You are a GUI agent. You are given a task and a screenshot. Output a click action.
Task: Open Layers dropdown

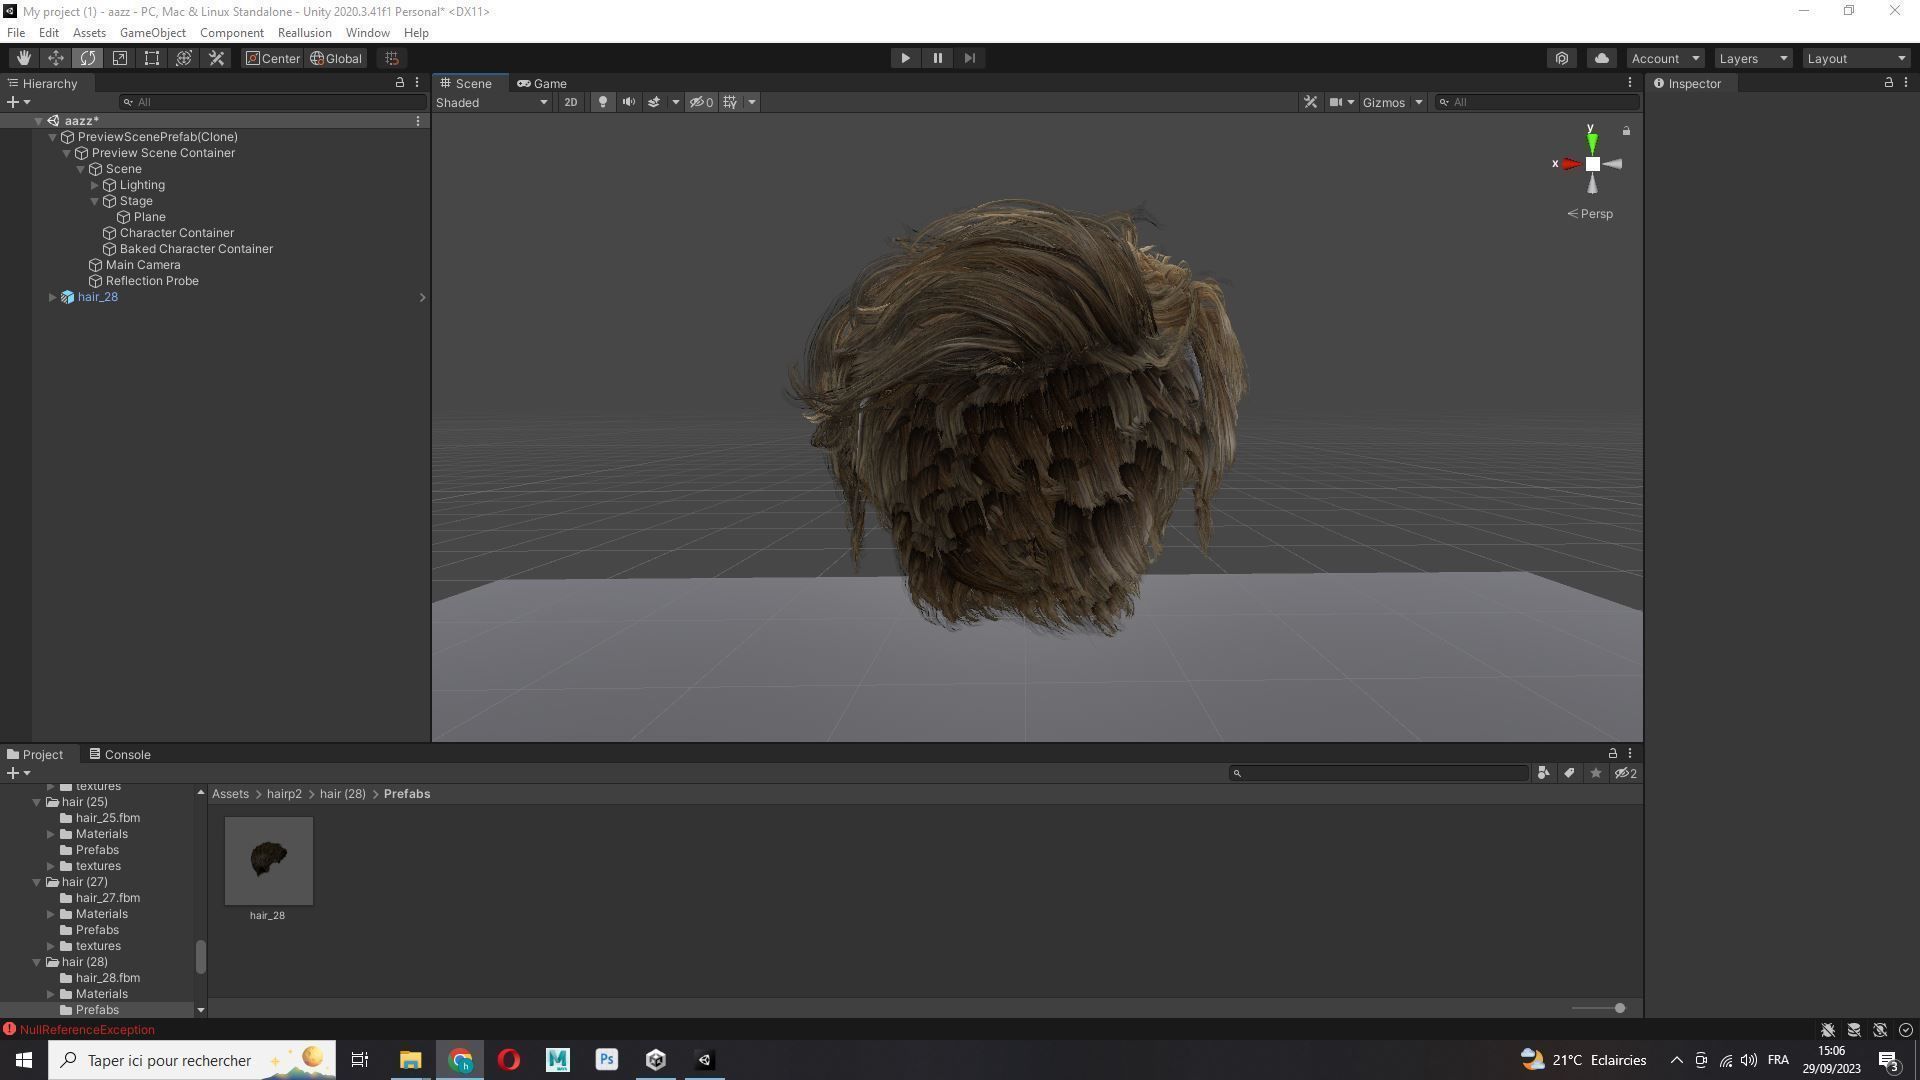tap(1753, 58)
